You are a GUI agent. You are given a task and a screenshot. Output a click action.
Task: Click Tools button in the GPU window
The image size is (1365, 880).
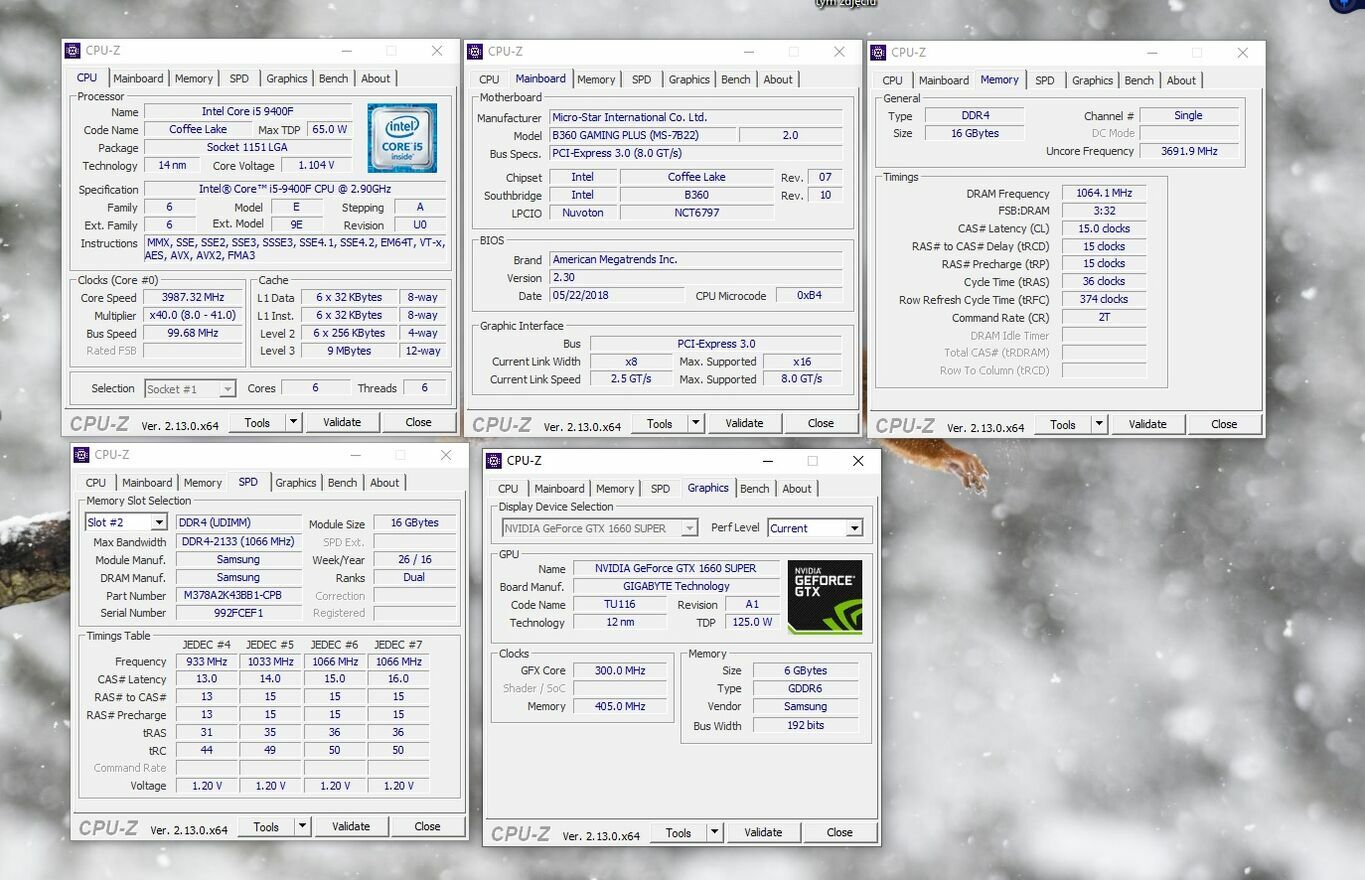tap(678, 832)
